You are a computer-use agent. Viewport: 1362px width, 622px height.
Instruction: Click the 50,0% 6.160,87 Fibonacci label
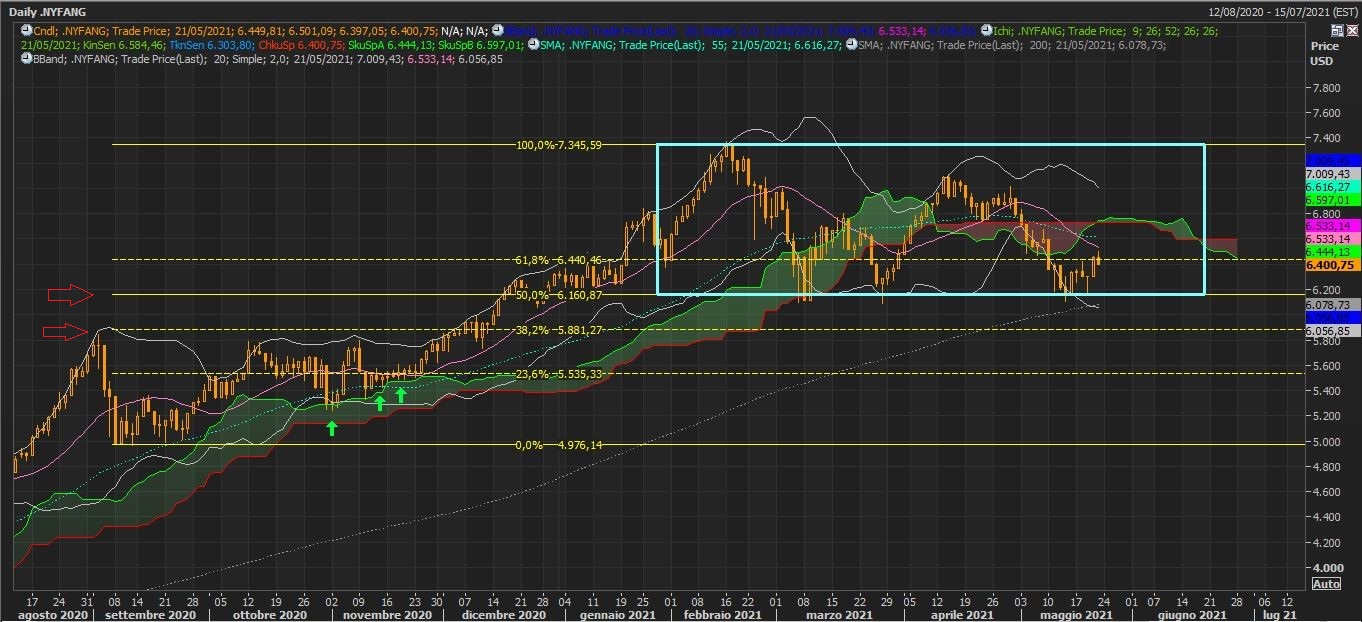[x=558, y=295]
